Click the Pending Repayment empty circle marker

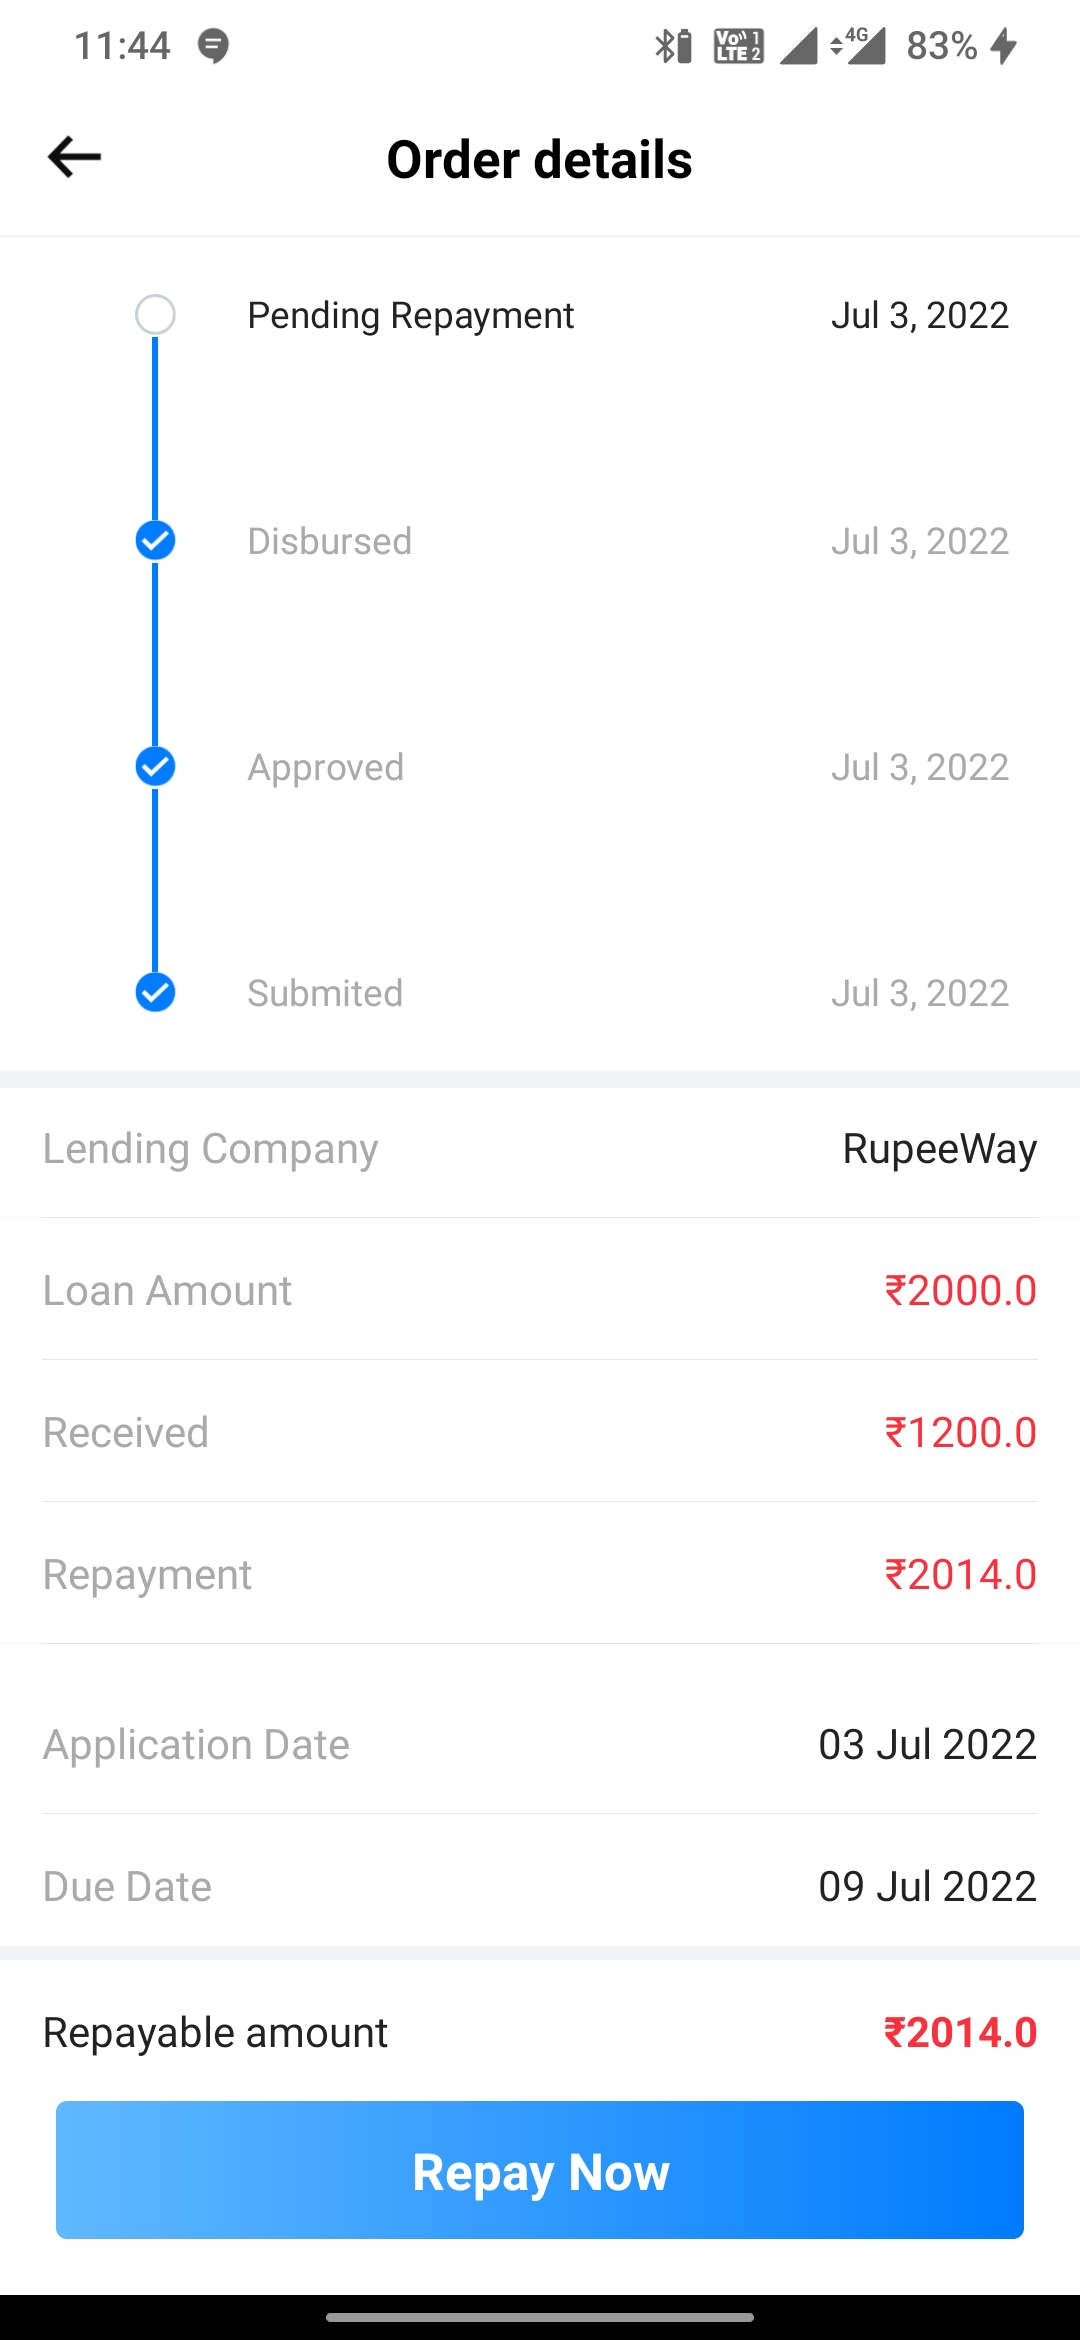tap(155, 315)
